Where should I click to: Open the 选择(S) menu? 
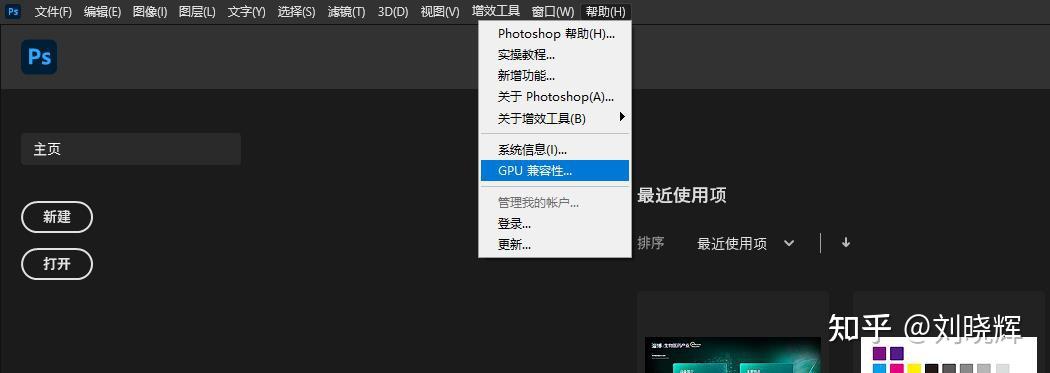coord(297,12)
